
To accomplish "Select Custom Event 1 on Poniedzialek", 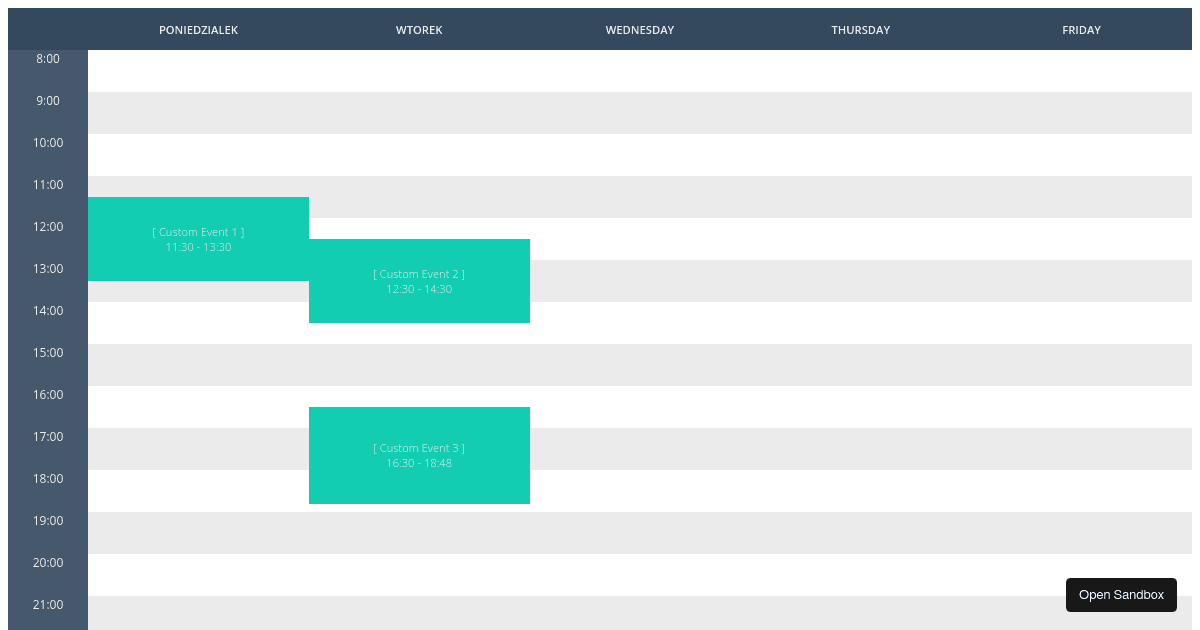I will [x=198, y=239].
